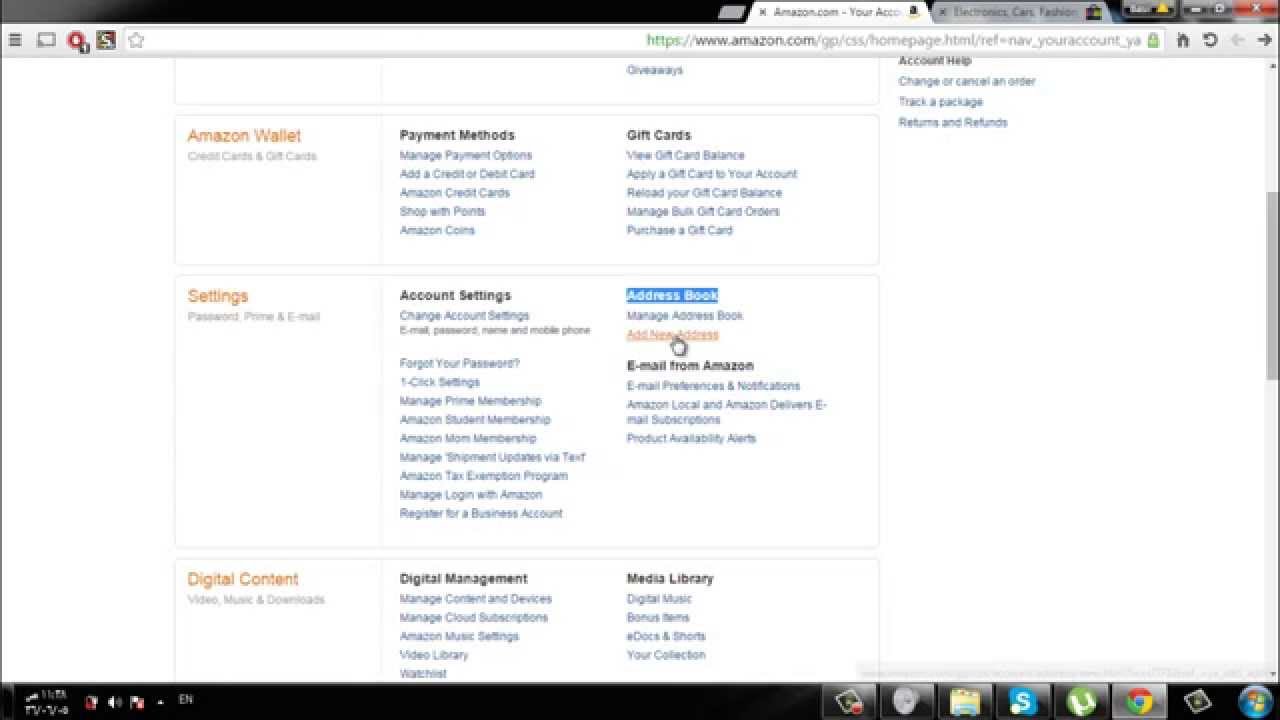The image size is (1280, 720).
Task: Close the Amazon.com Your Account tab
Action: pyautogui.click(x=763, y=12)
